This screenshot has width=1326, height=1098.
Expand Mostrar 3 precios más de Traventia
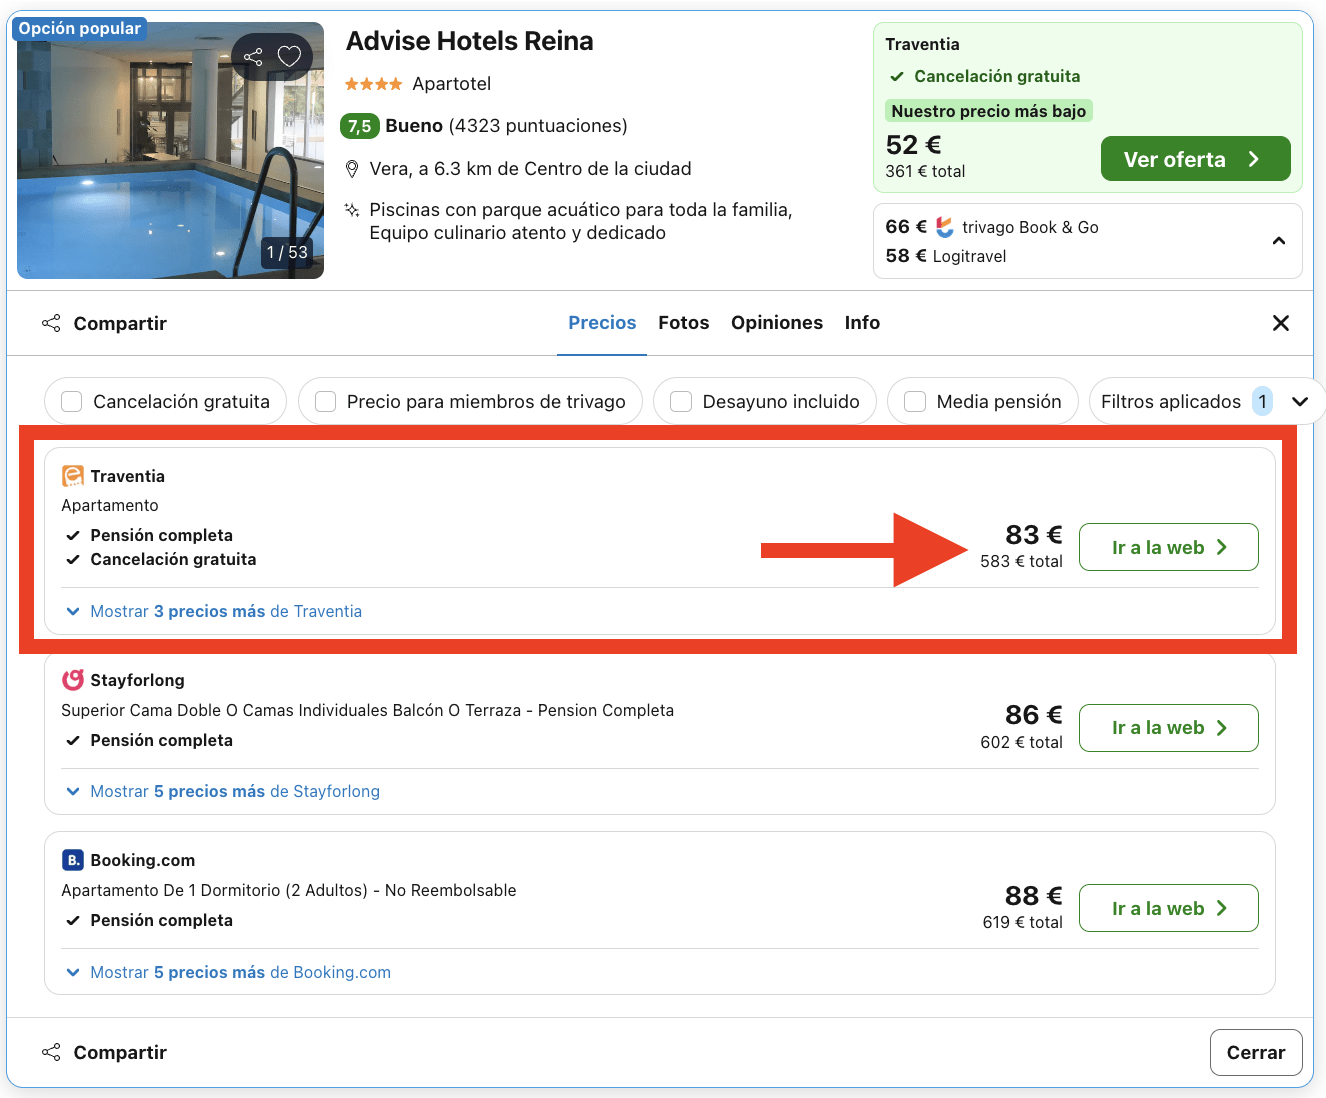click(x=213, y=611)
